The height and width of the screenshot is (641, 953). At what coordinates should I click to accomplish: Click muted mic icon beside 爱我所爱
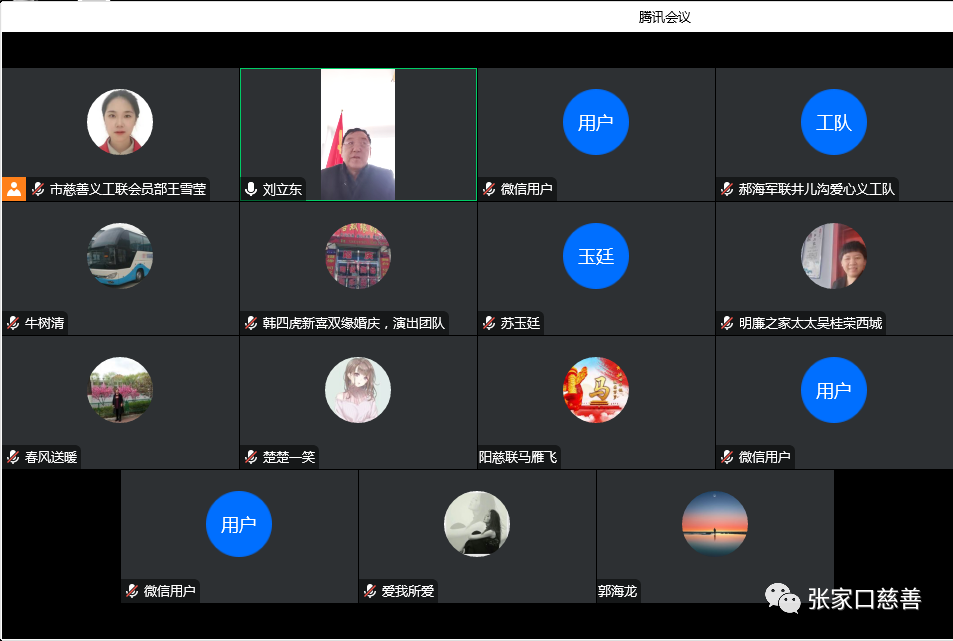tap(370, 591)
